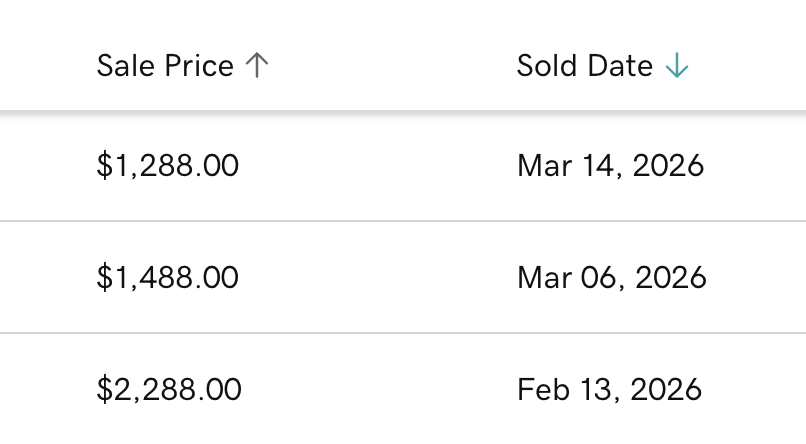
Task: Click blank space between $1,288.00 and Mar 14, 2026
Action: [x=380, y=165]
